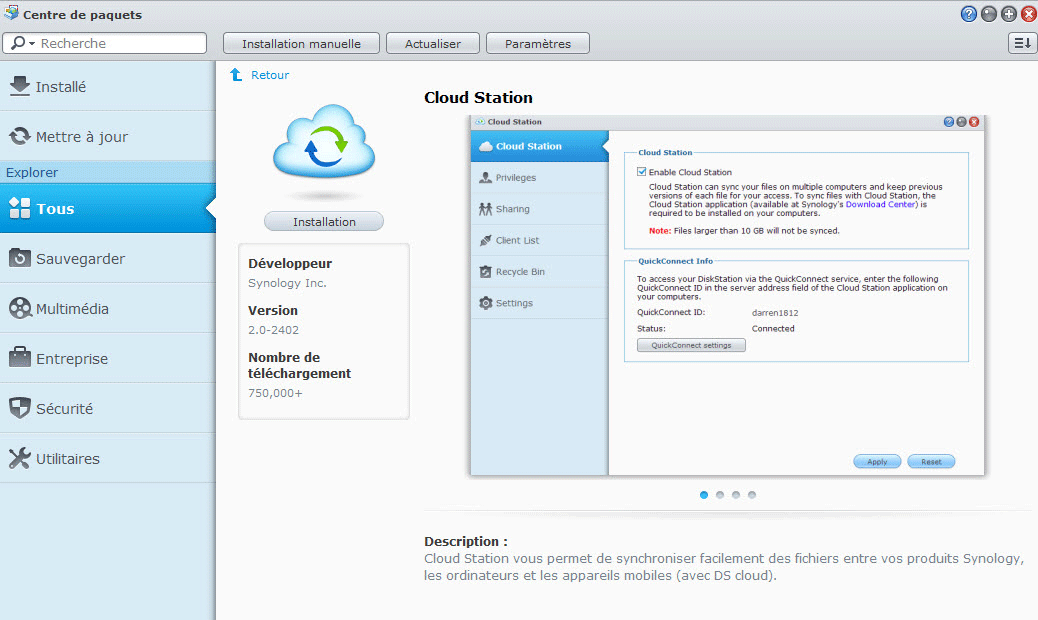Open the Sauvegarder category

[108, 258]
